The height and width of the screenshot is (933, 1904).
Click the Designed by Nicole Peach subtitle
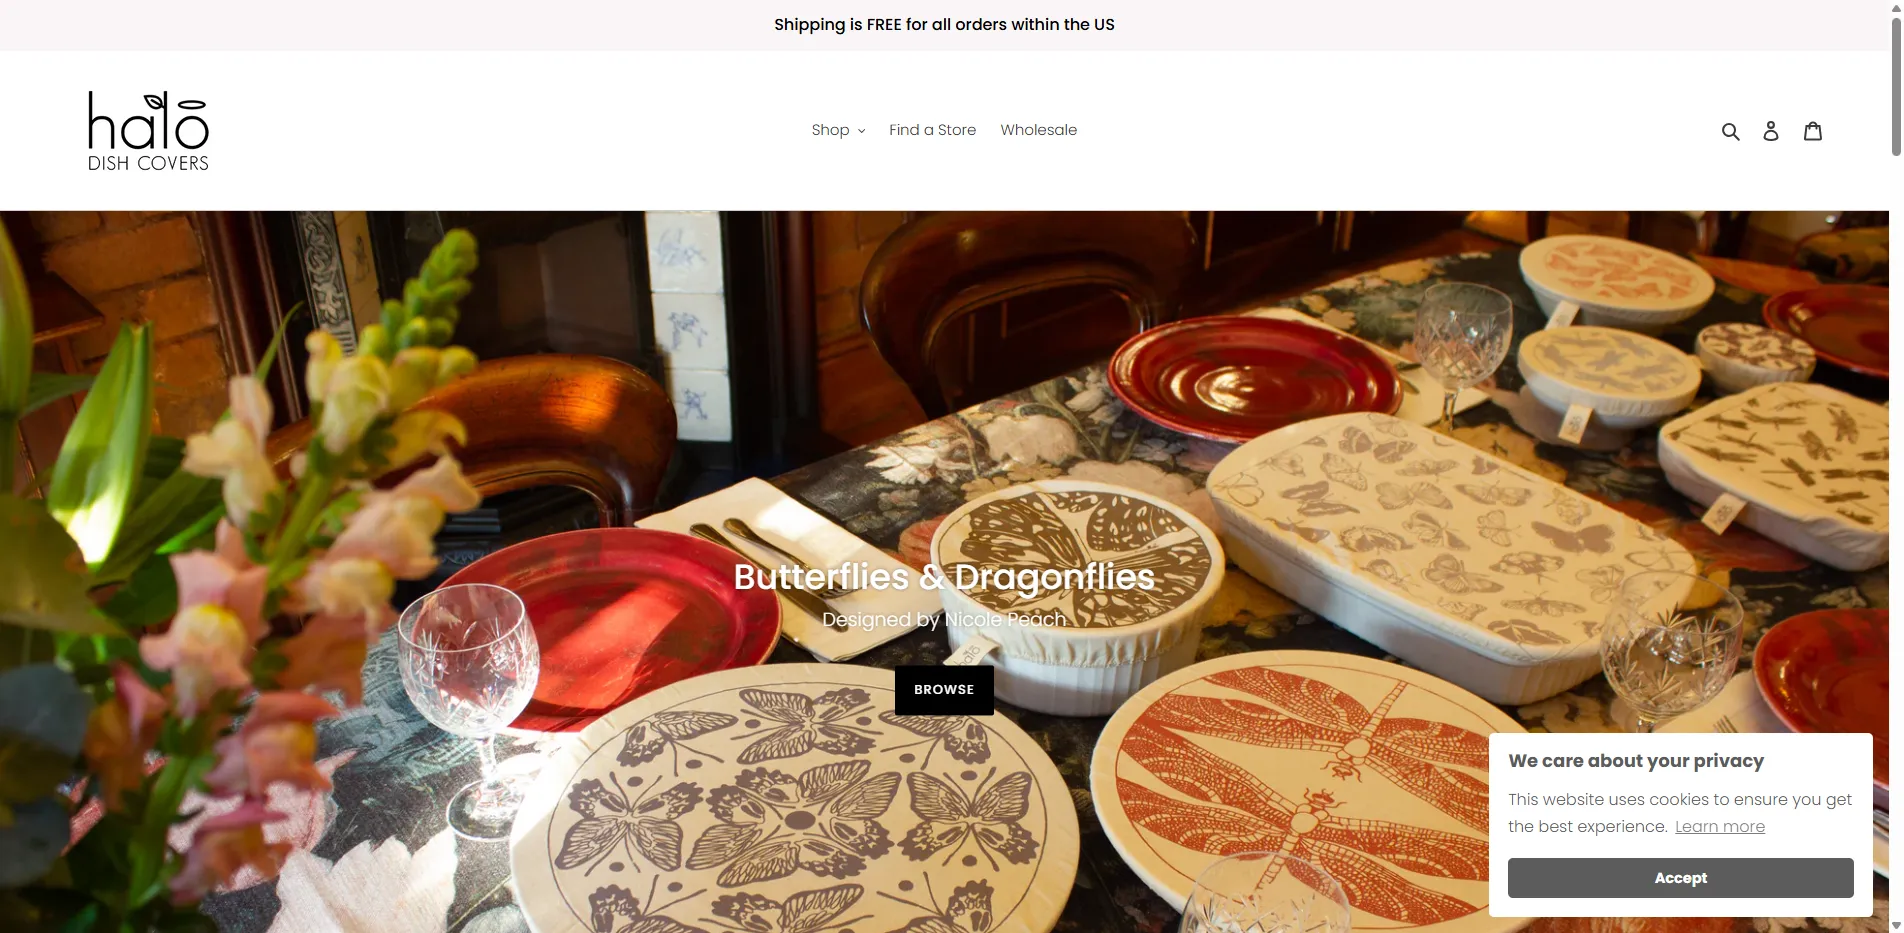pyautogui.click(x=944, y=620)
